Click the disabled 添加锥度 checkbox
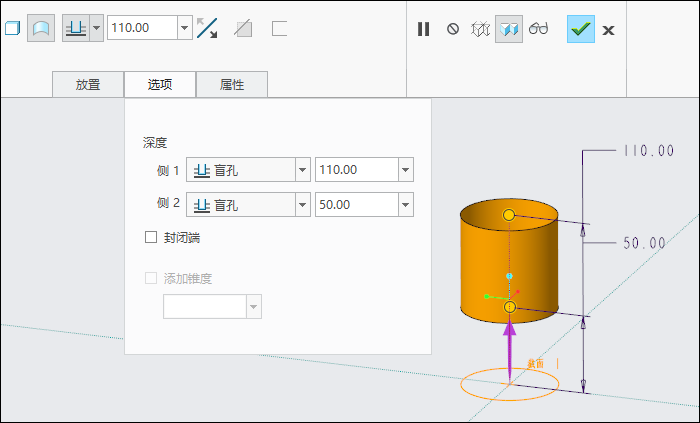700x423 pixels. pyautogui.click(x=151, y=278)
